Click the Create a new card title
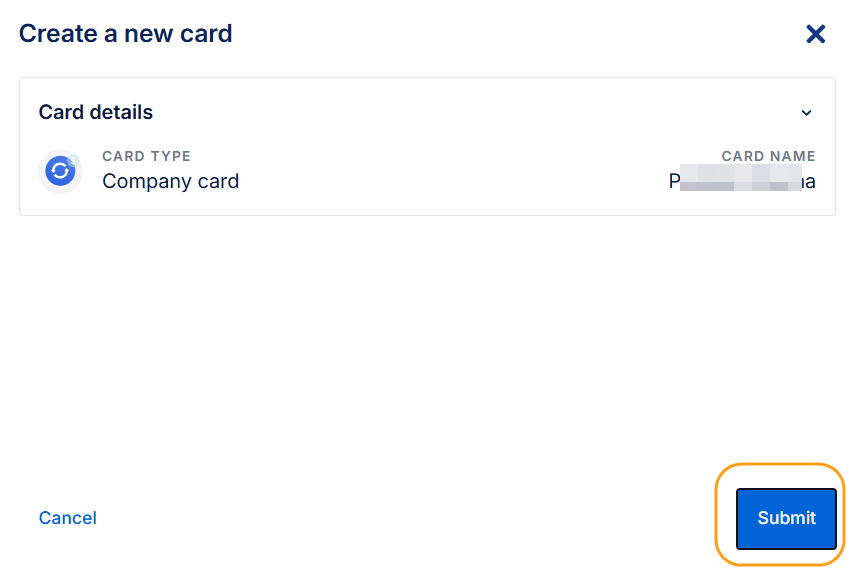The image size is (853, 568). (x=126, y=34)
